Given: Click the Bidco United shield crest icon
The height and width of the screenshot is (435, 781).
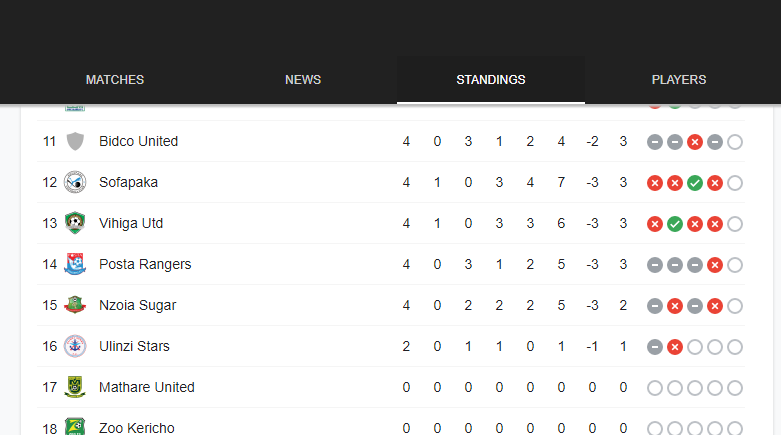Looking at the screenshot, I should (x=75, y=142).
